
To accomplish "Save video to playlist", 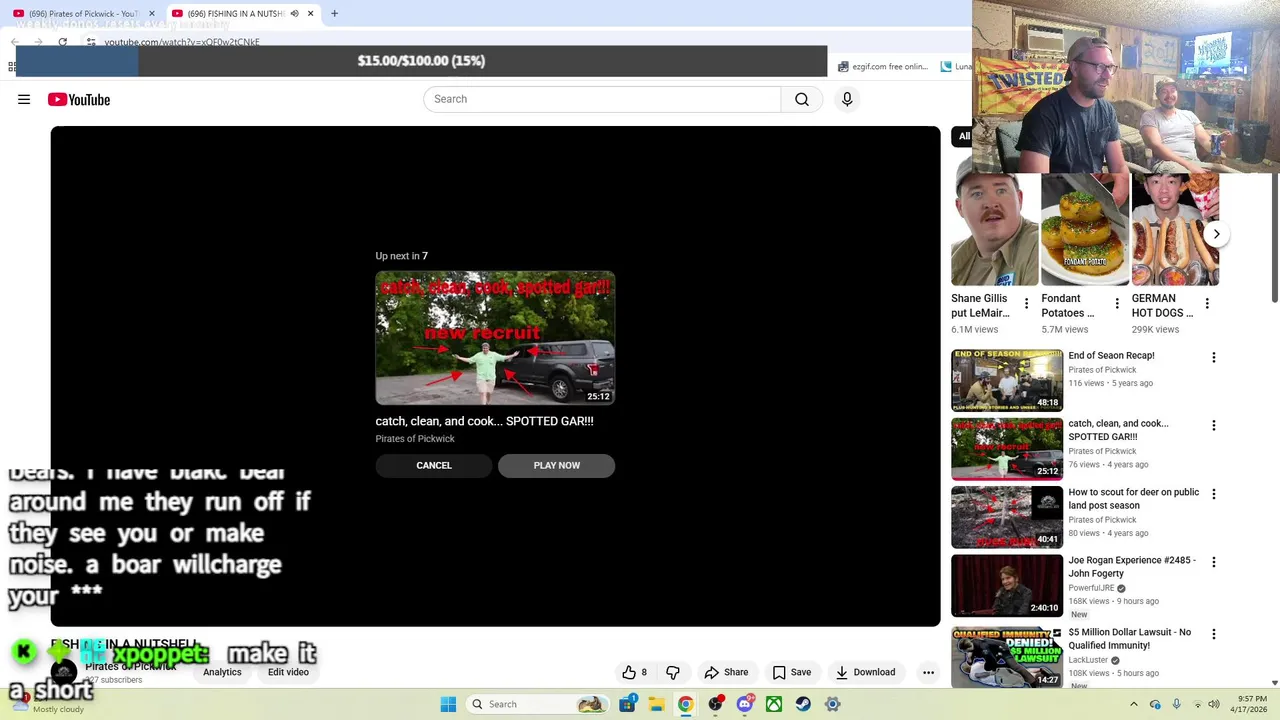I will 790,672.
